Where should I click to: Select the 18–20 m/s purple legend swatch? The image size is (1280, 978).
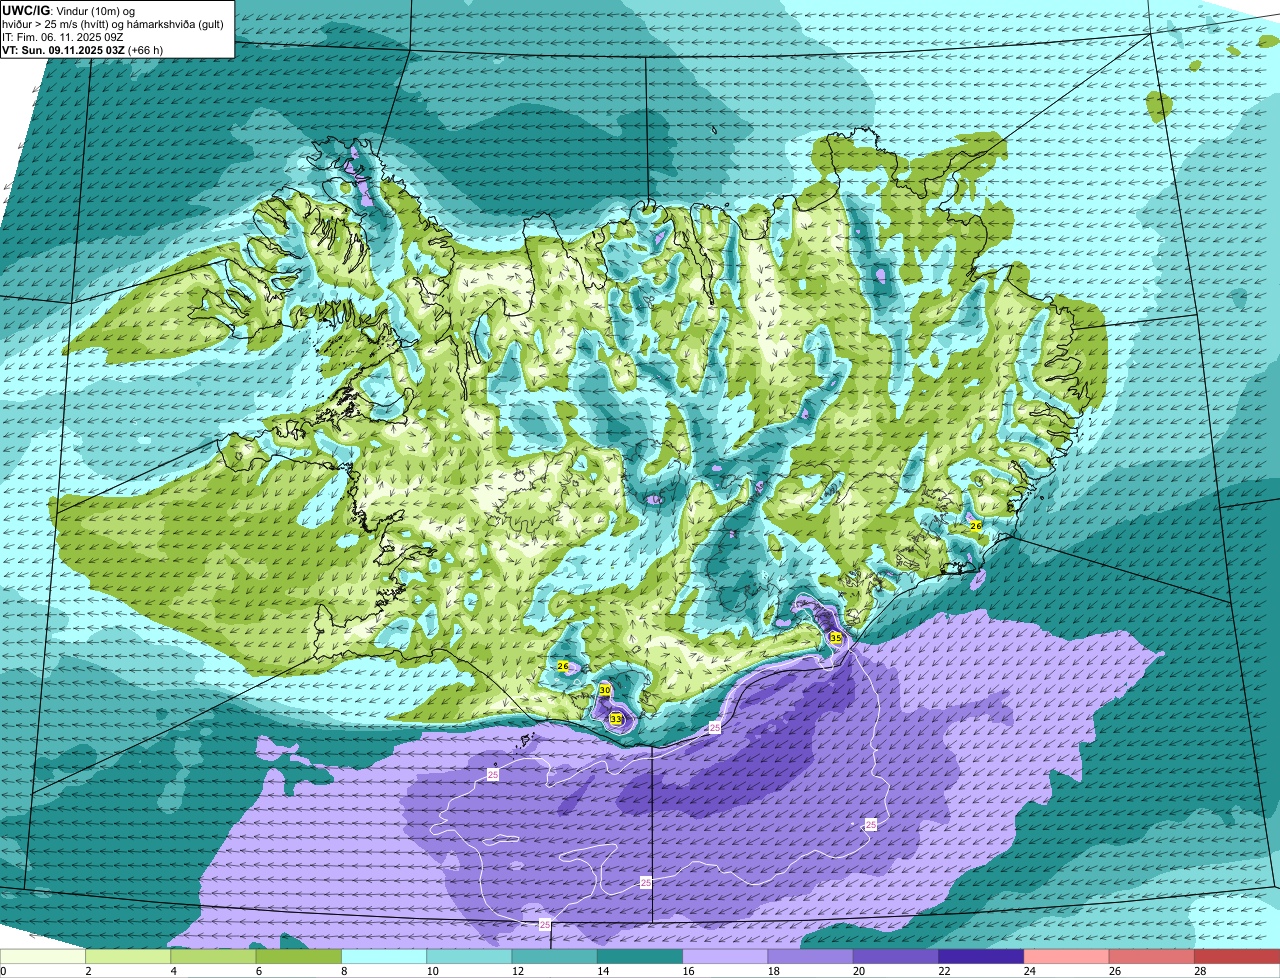pos(811,956)
